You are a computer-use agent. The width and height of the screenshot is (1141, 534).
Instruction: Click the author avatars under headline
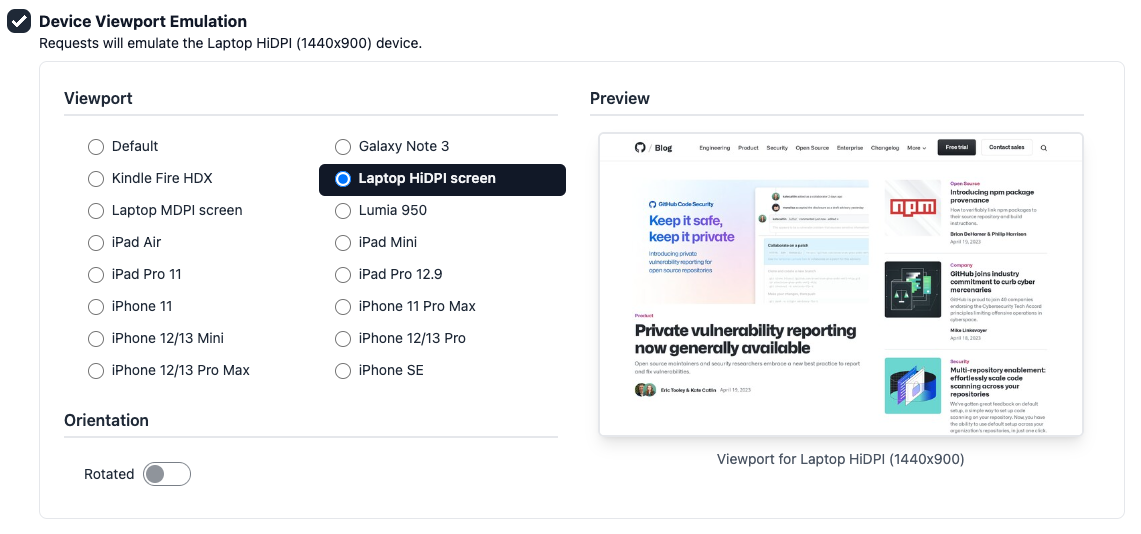click(x=645, y=390)
